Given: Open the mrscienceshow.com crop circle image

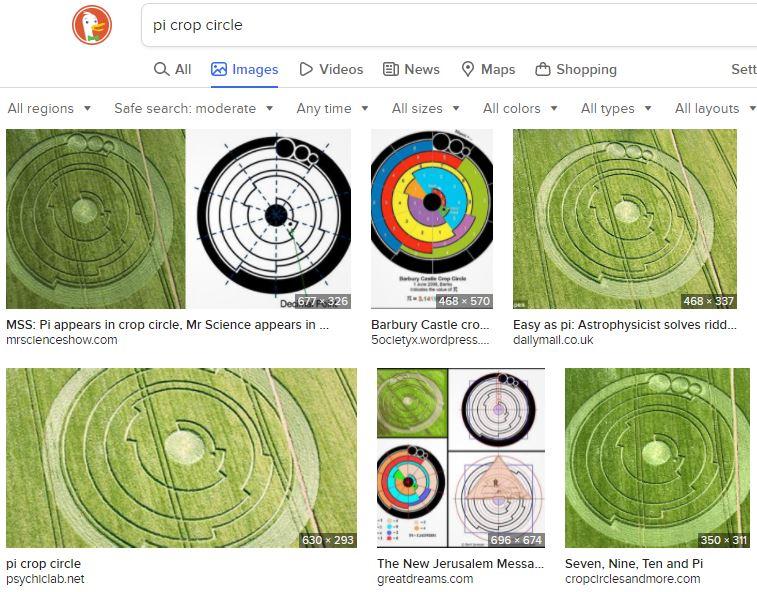Looking at the screenshot, I should pos(179,219).
